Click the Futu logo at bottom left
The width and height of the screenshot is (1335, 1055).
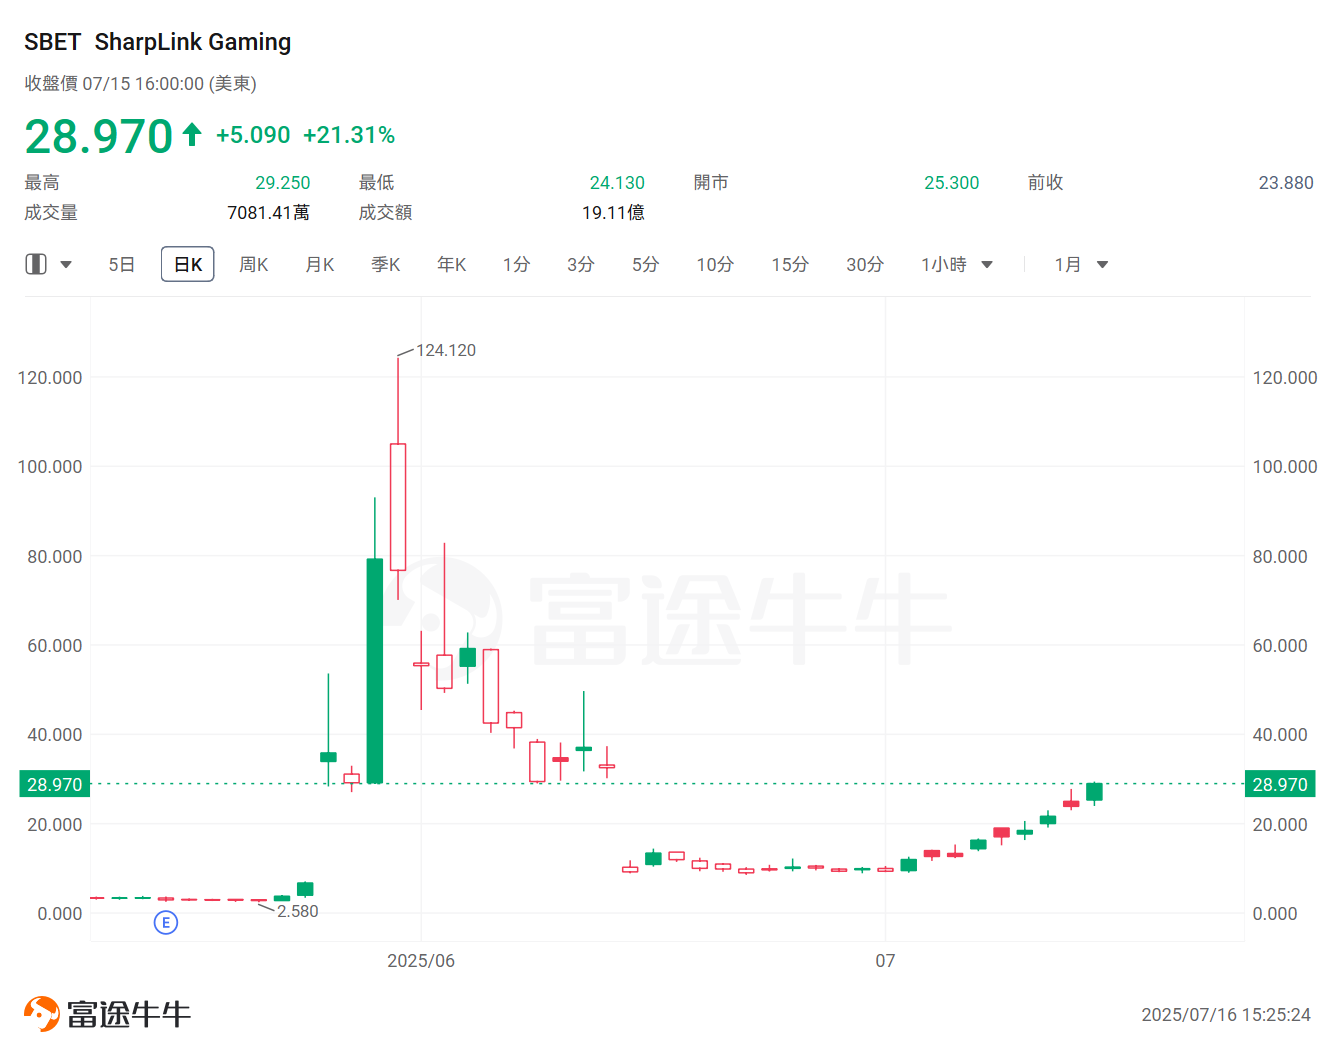click(107, 1014)
